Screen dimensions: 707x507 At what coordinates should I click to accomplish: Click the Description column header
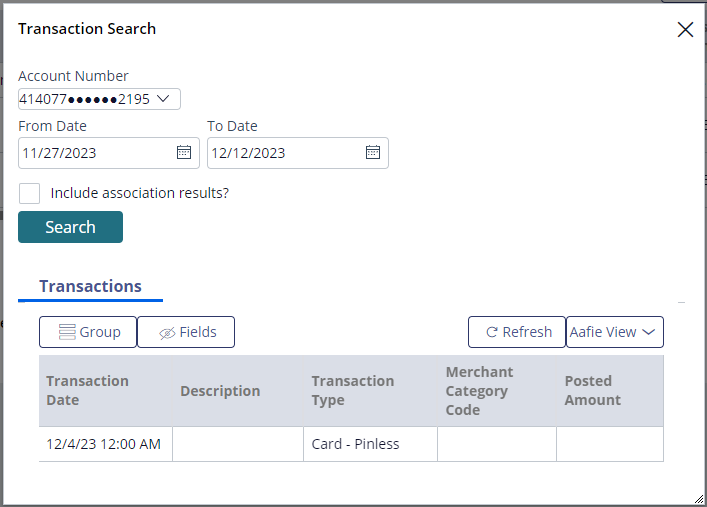click(238, 391)
